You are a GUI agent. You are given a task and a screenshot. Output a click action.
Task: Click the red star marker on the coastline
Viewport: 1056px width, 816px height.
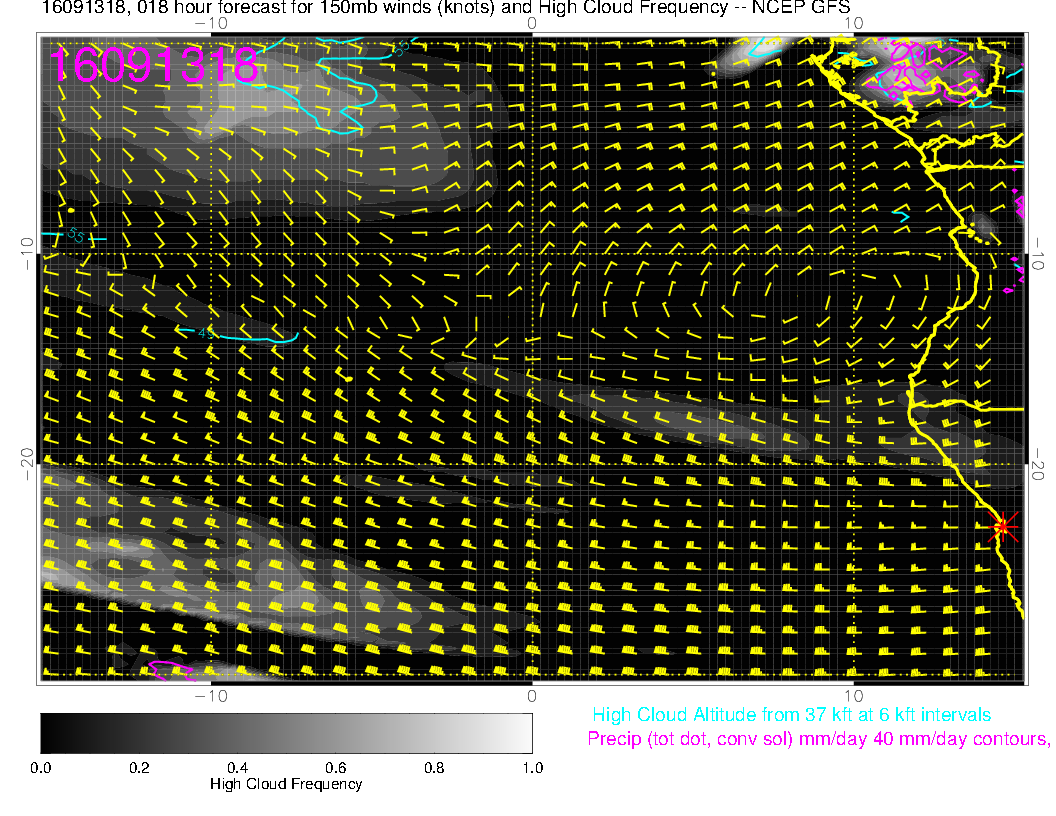(x=1003, y=526)
